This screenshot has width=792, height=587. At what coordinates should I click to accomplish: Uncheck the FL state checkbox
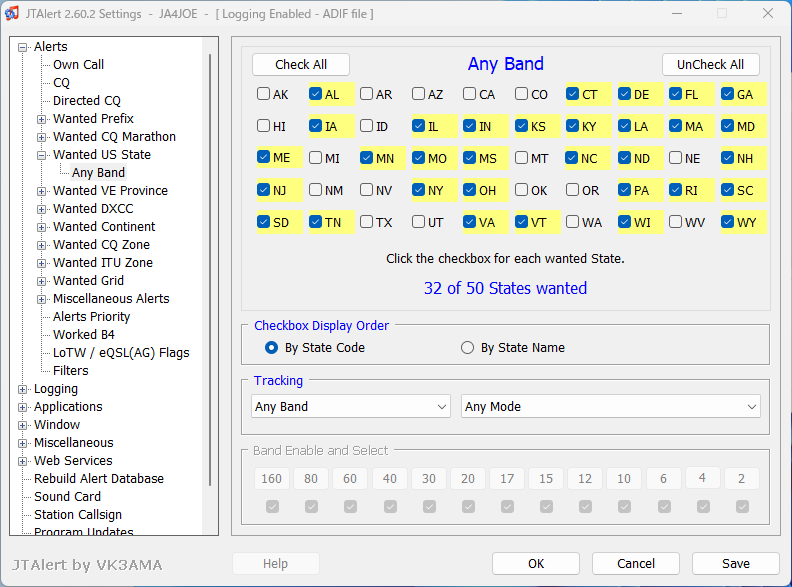(675, 94)
